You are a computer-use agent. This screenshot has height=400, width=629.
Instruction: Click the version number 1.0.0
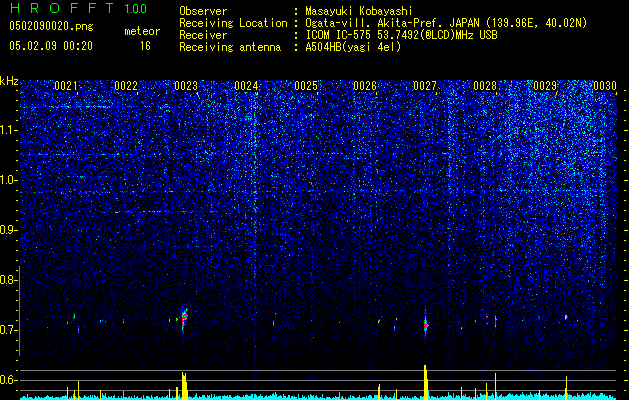[x=135, y=8]
